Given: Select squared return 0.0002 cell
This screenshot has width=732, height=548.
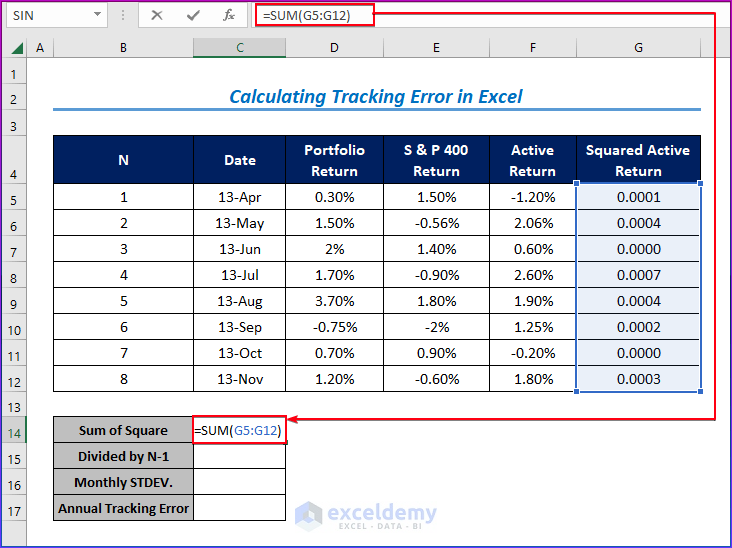Looking at the screenshot, I should click(638, 327).
